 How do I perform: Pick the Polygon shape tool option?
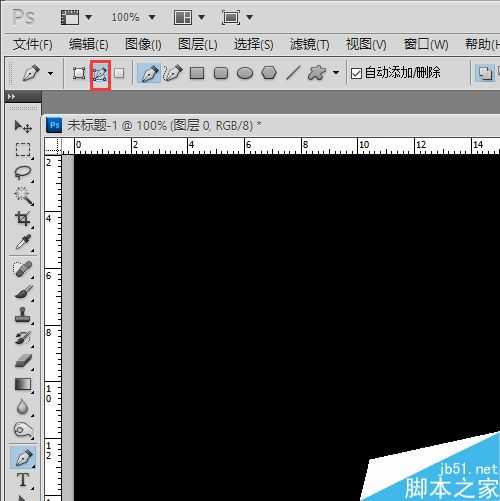coord(269,73)
